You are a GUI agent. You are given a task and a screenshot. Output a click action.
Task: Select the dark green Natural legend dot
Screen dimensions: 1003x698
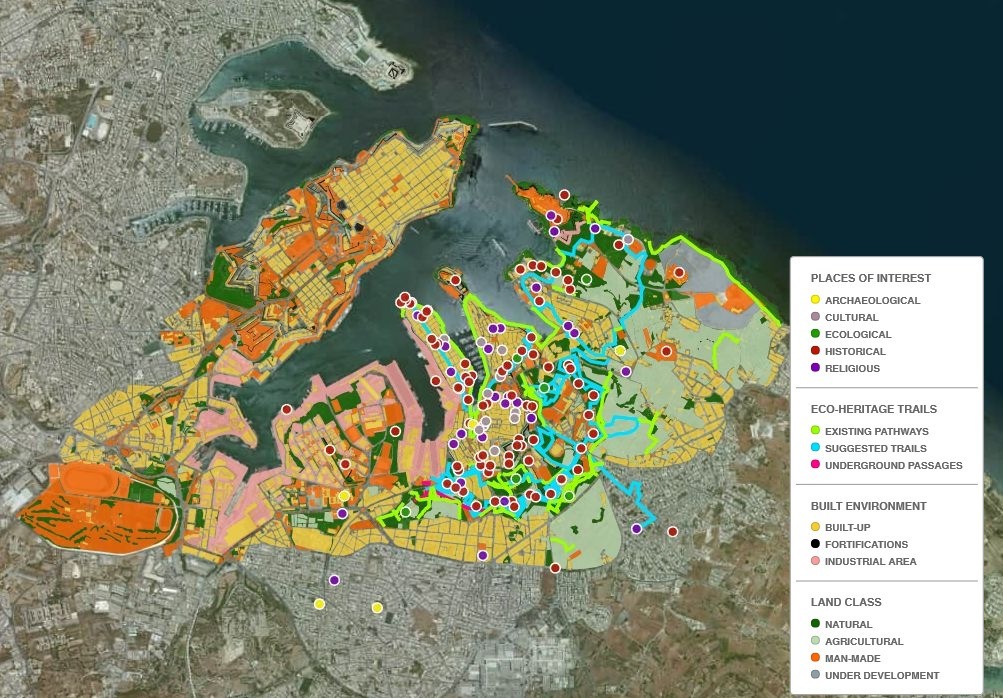coord(815,624)
